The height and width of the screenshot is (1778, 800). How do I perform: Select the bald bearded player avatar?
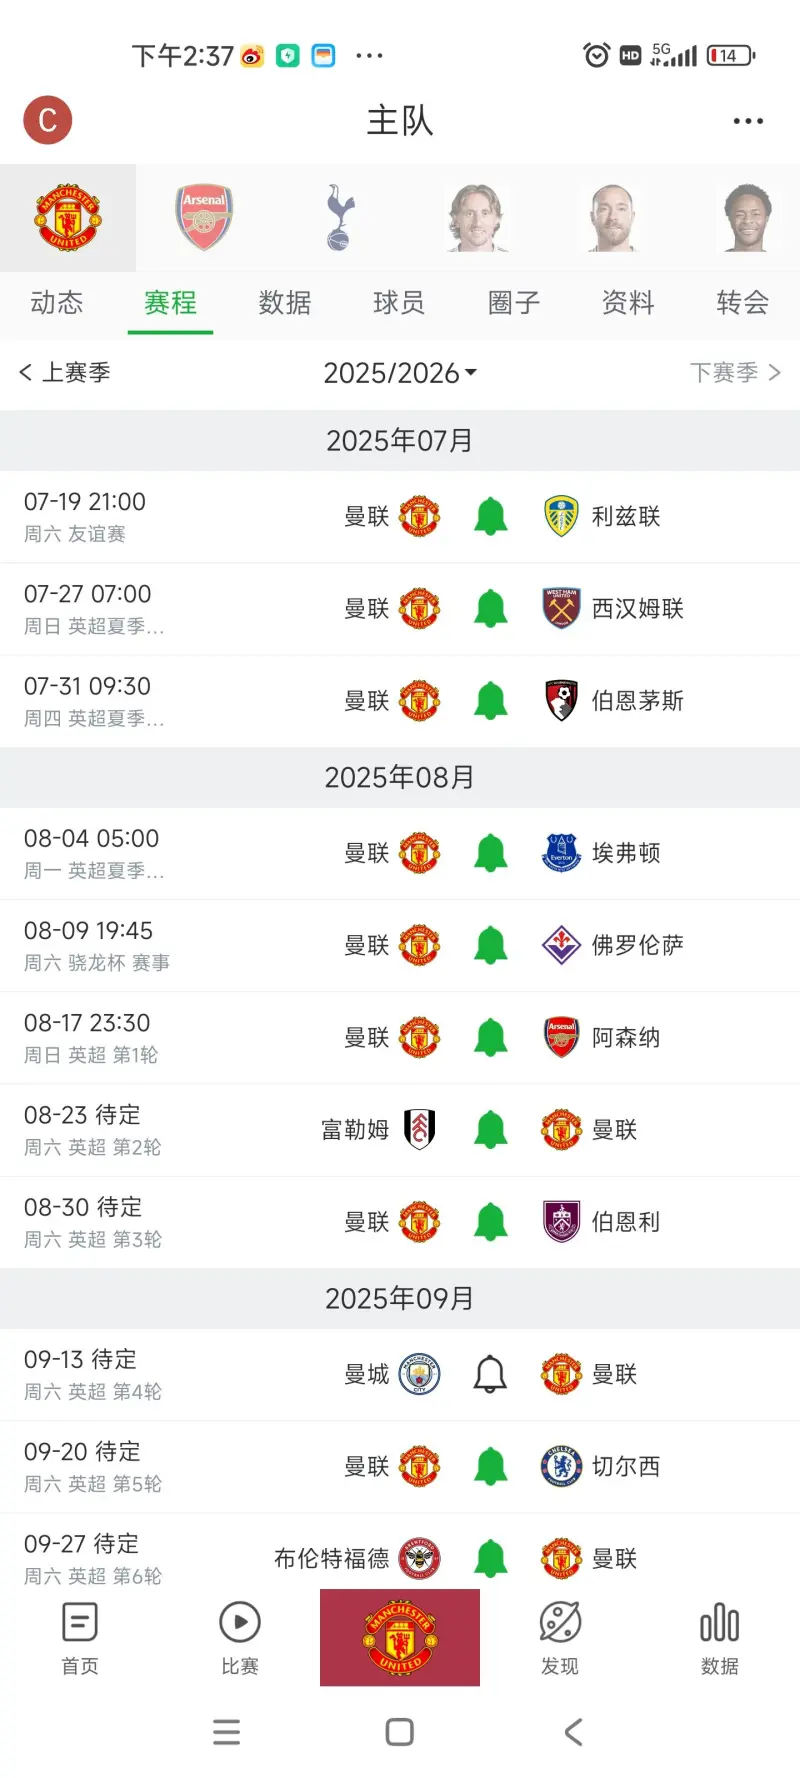click(x=613, y=217)
